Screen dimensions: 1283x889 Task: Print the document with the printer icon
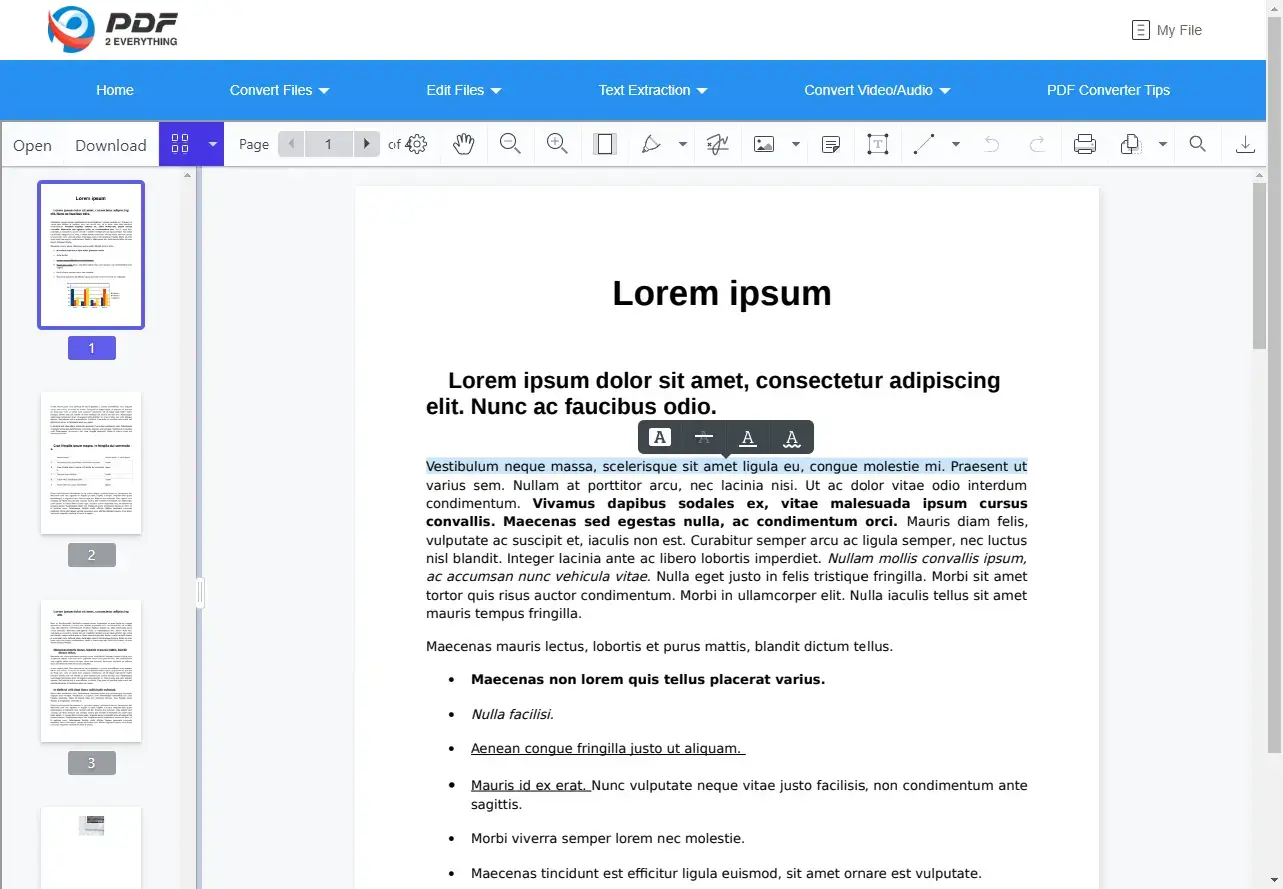1084,144
